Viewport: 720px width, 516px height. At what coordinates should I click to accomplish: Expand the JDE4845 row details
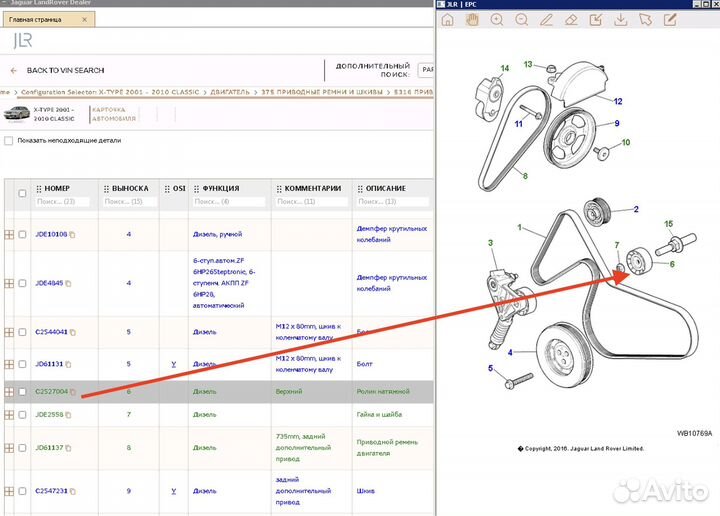pos(9,283)
